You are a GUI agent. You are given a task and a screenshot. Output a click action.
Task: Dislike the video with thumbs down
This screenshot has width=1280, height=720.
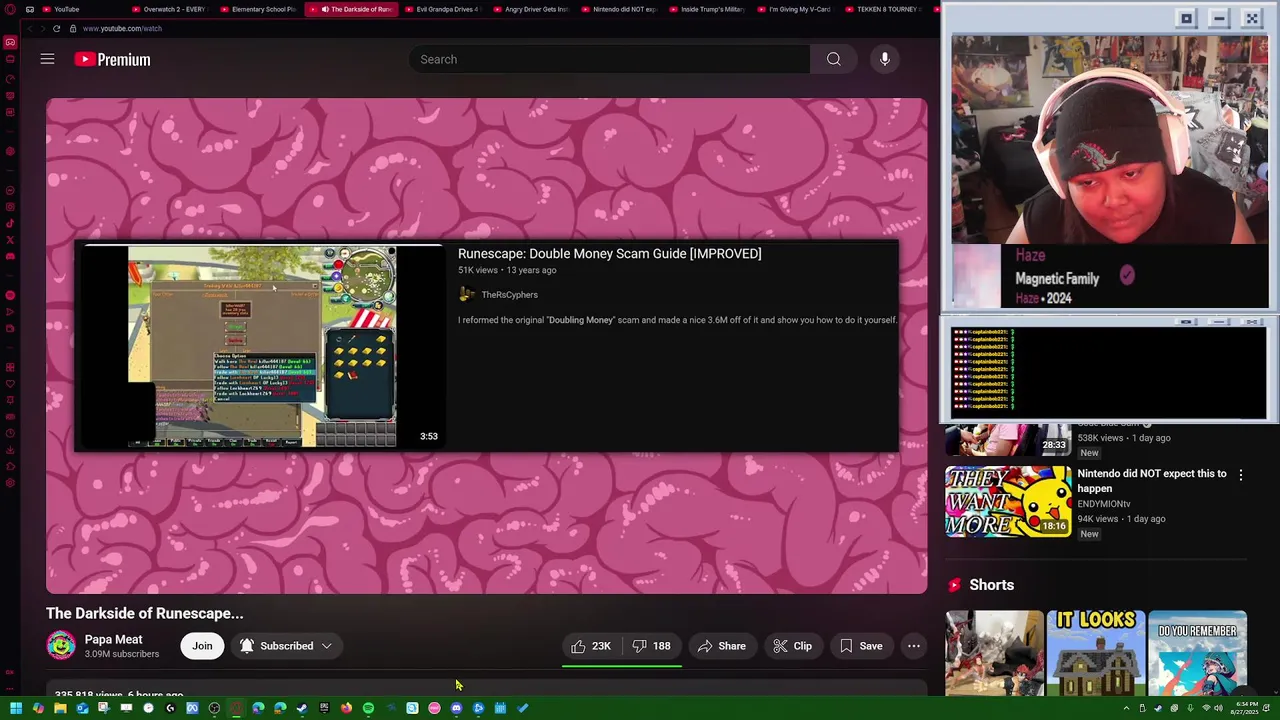651,646
